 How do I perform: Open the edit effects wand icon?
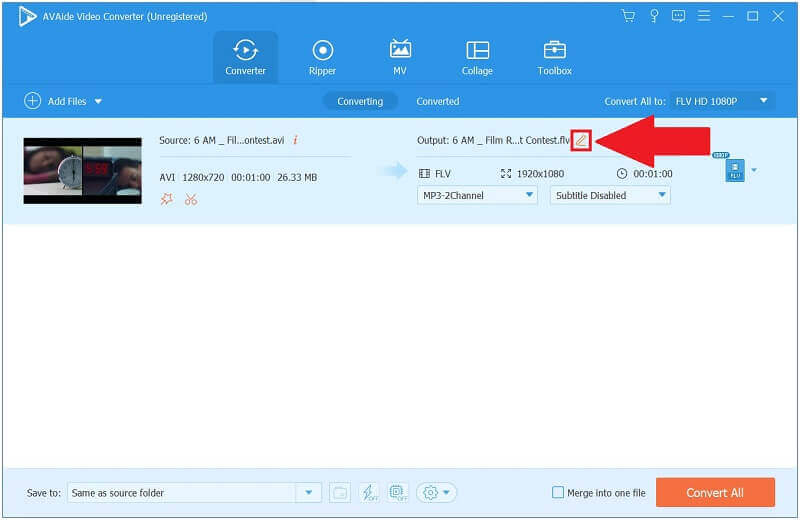[x=167, y=199]
